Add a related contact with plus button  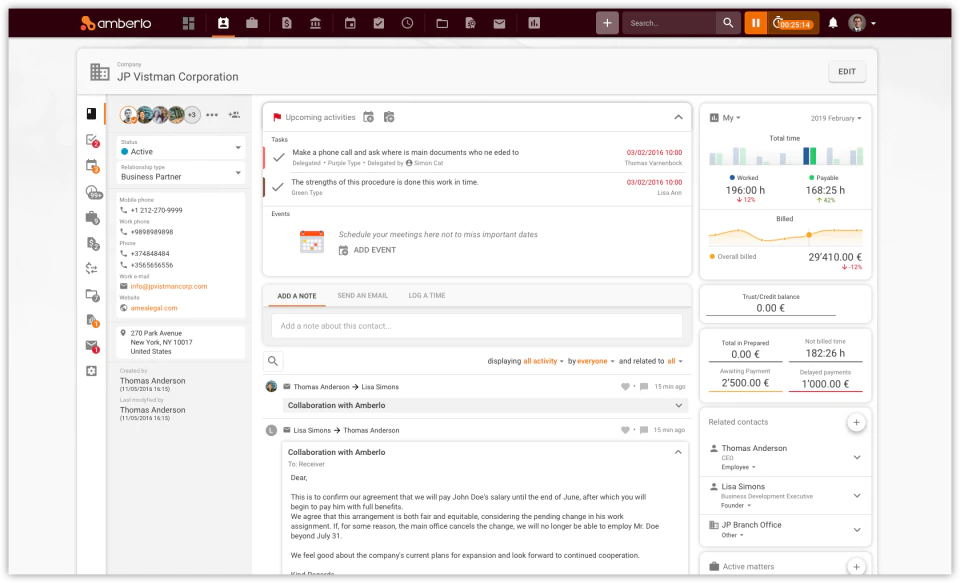857,422
